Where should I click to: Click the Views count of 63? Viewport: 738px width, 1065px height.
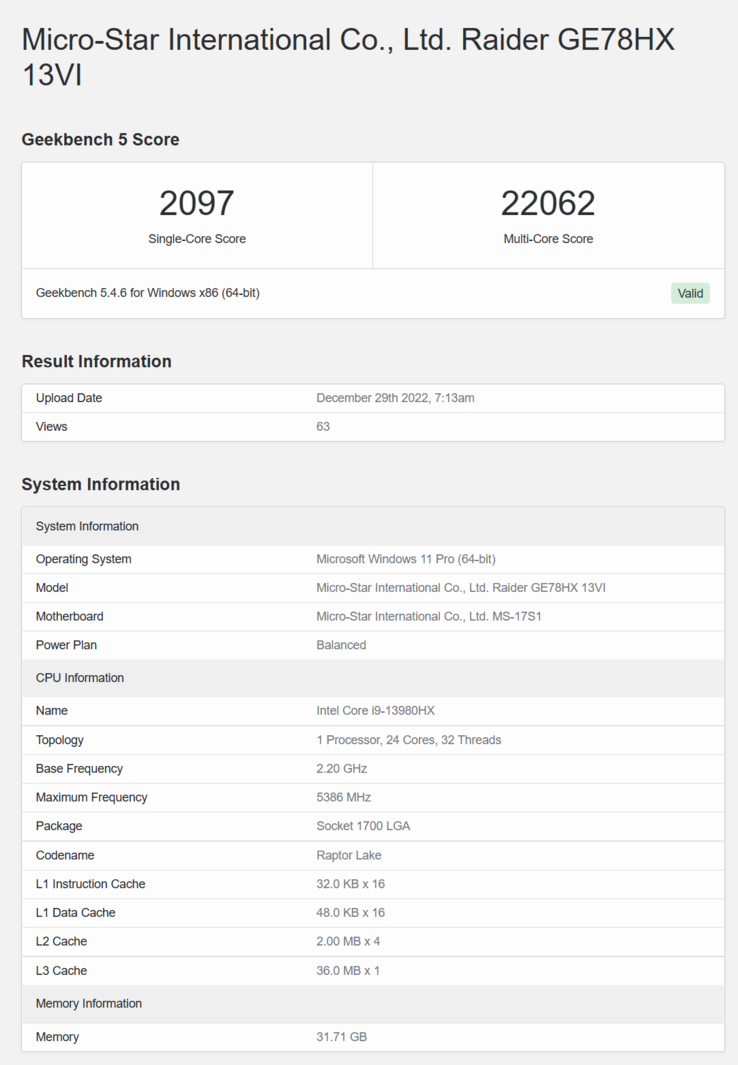323,427
